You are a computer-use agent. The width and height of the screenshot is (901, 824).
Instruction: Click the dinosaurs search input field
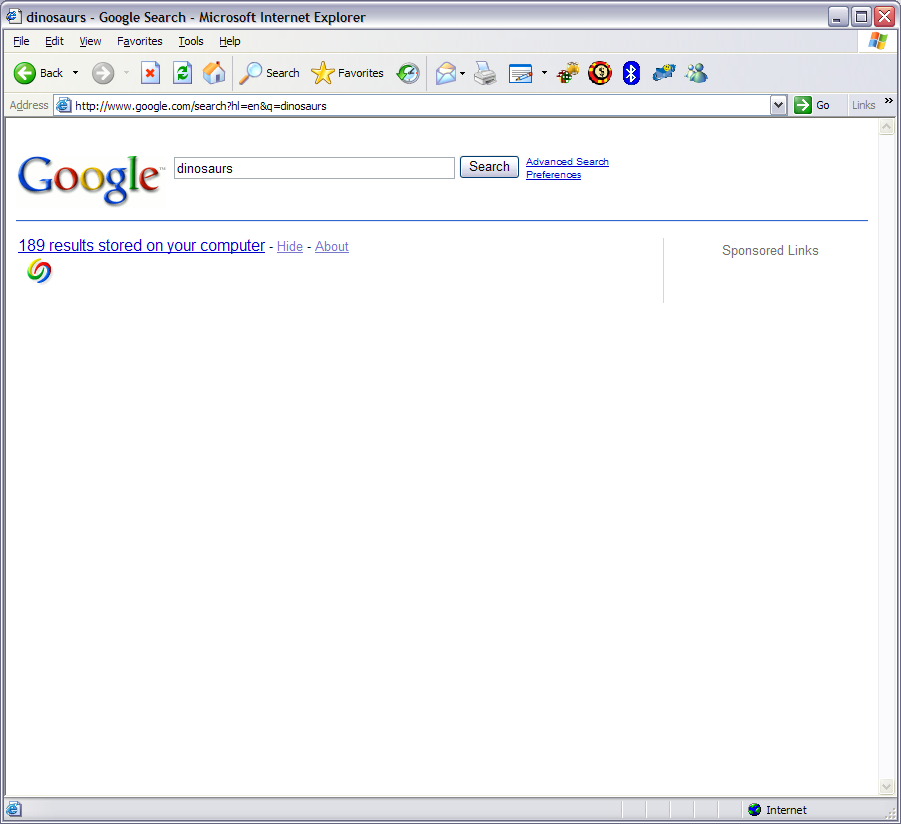tap(314, 168)
